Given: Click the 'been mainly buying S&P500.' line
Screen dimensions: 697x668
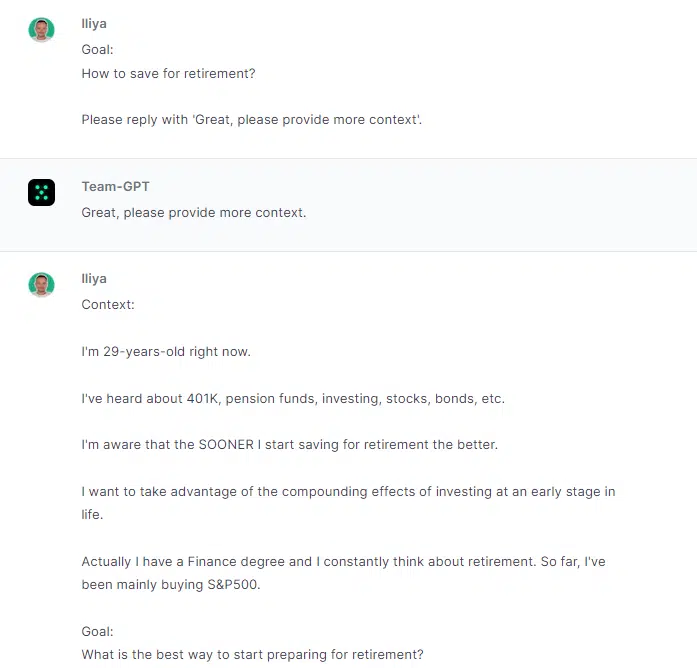Looking at the screenshot, I should 171,584.
